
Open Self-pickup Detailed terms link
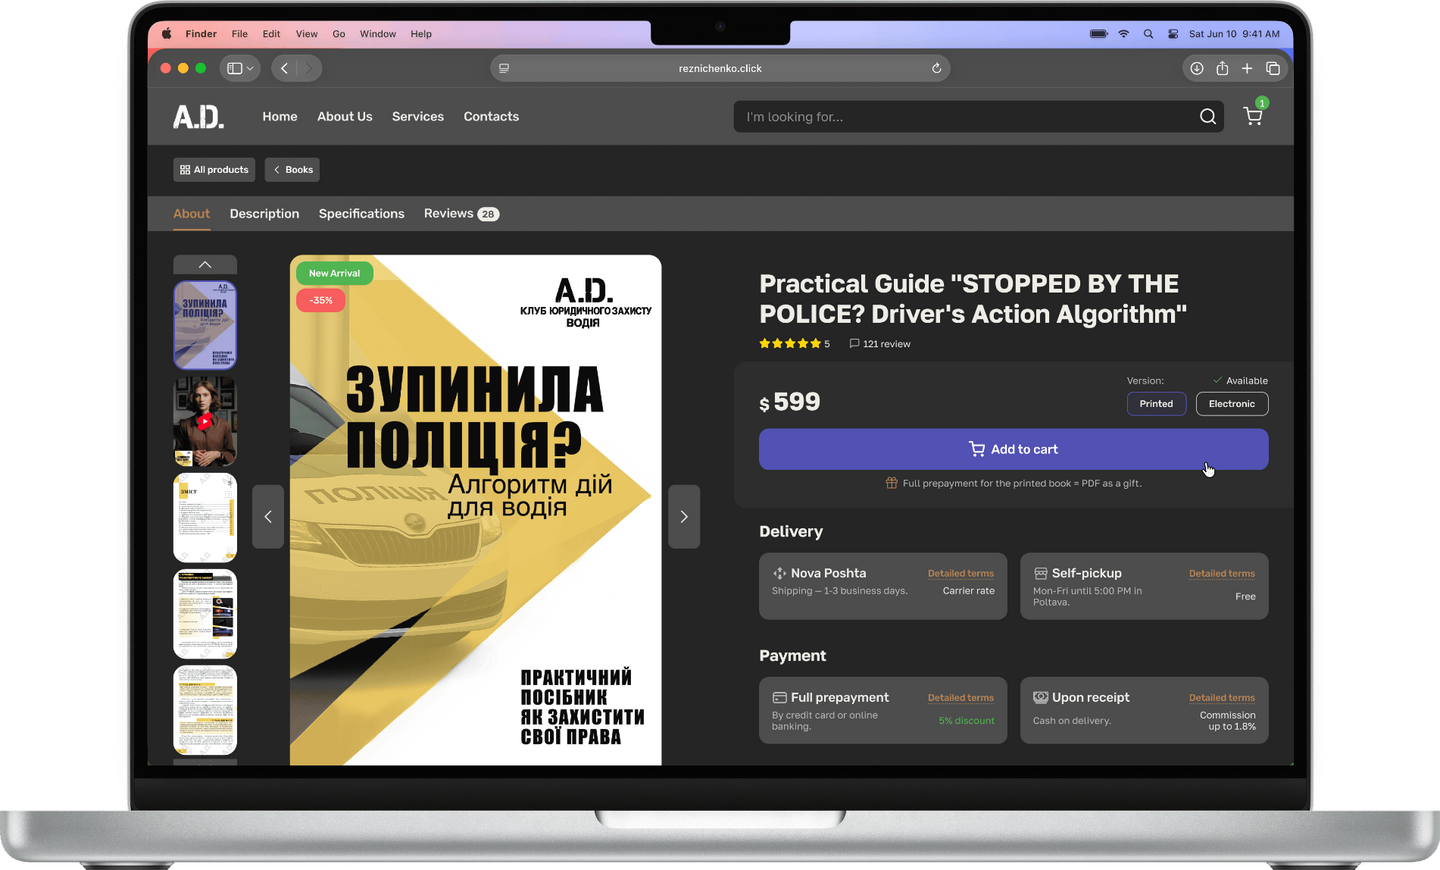[x=1222, y=574]
